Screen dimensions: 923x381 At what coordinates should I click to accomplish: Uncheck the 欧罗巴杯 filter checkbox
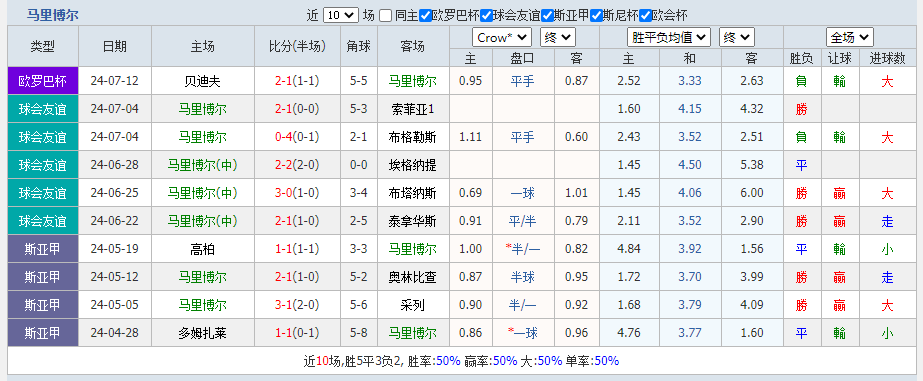pyautogui.click(x=425, y=15)
